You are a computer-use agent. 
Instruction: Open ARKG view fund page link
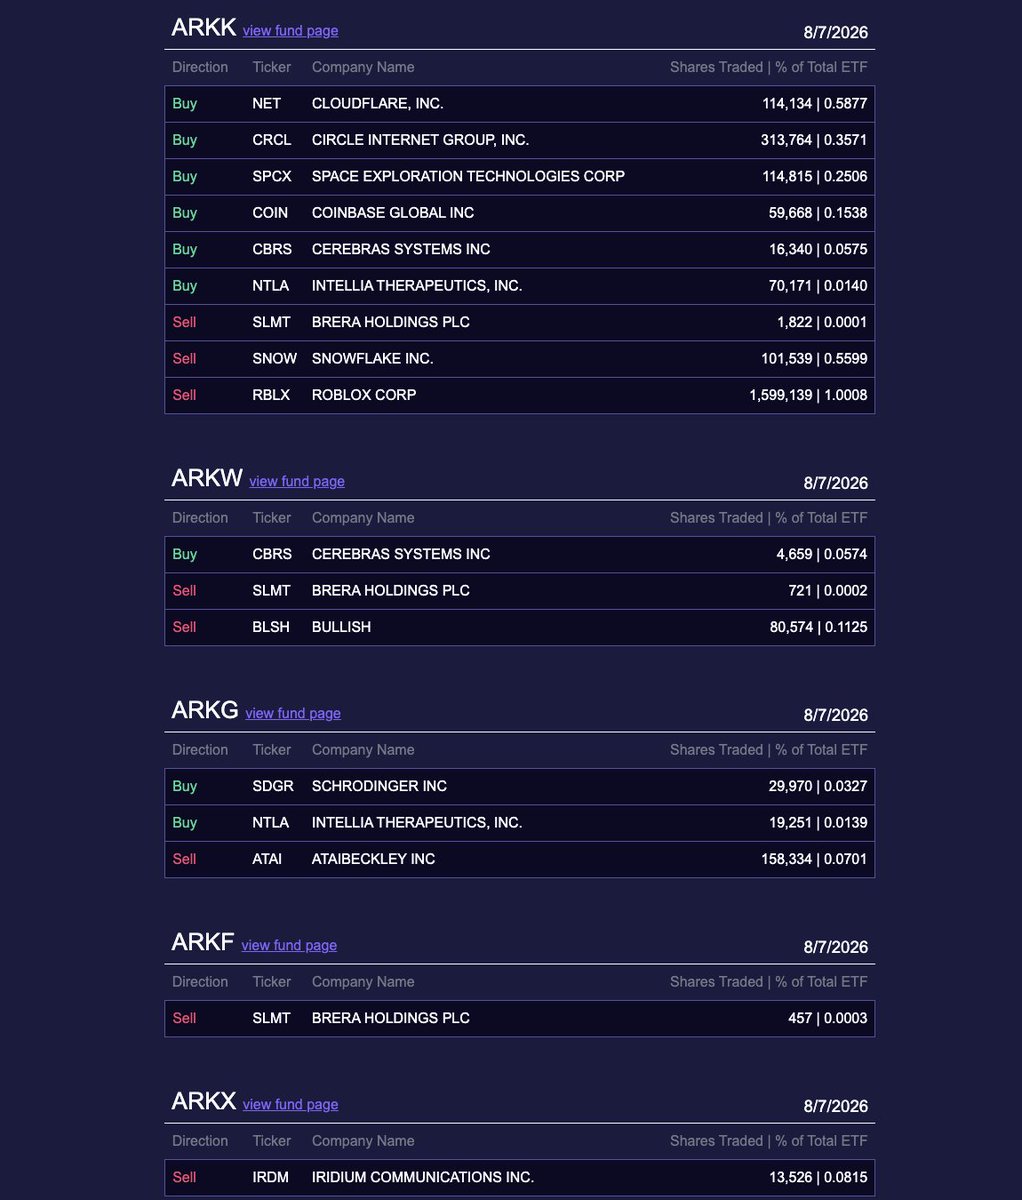pyautogui.click(x=293, y=714)
